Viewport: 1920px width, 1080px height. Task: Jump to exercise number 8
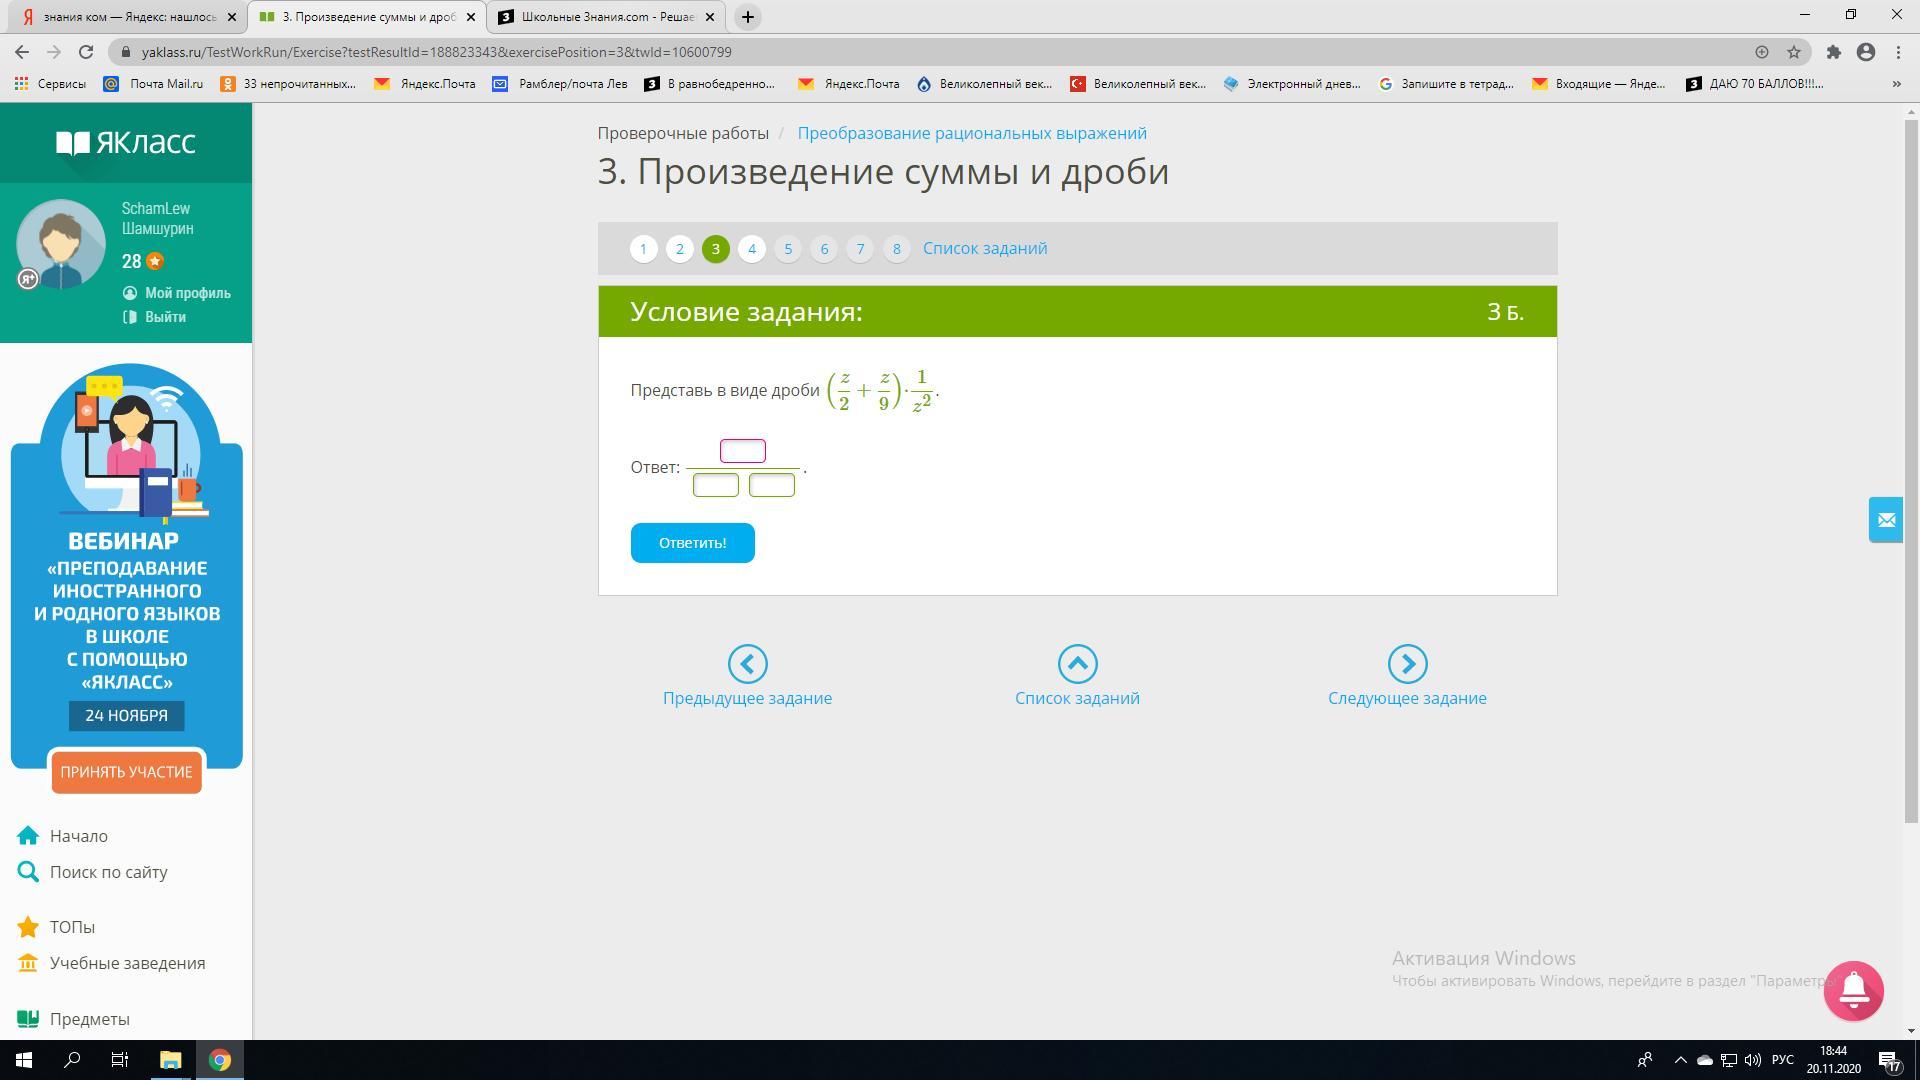point(896,249)
